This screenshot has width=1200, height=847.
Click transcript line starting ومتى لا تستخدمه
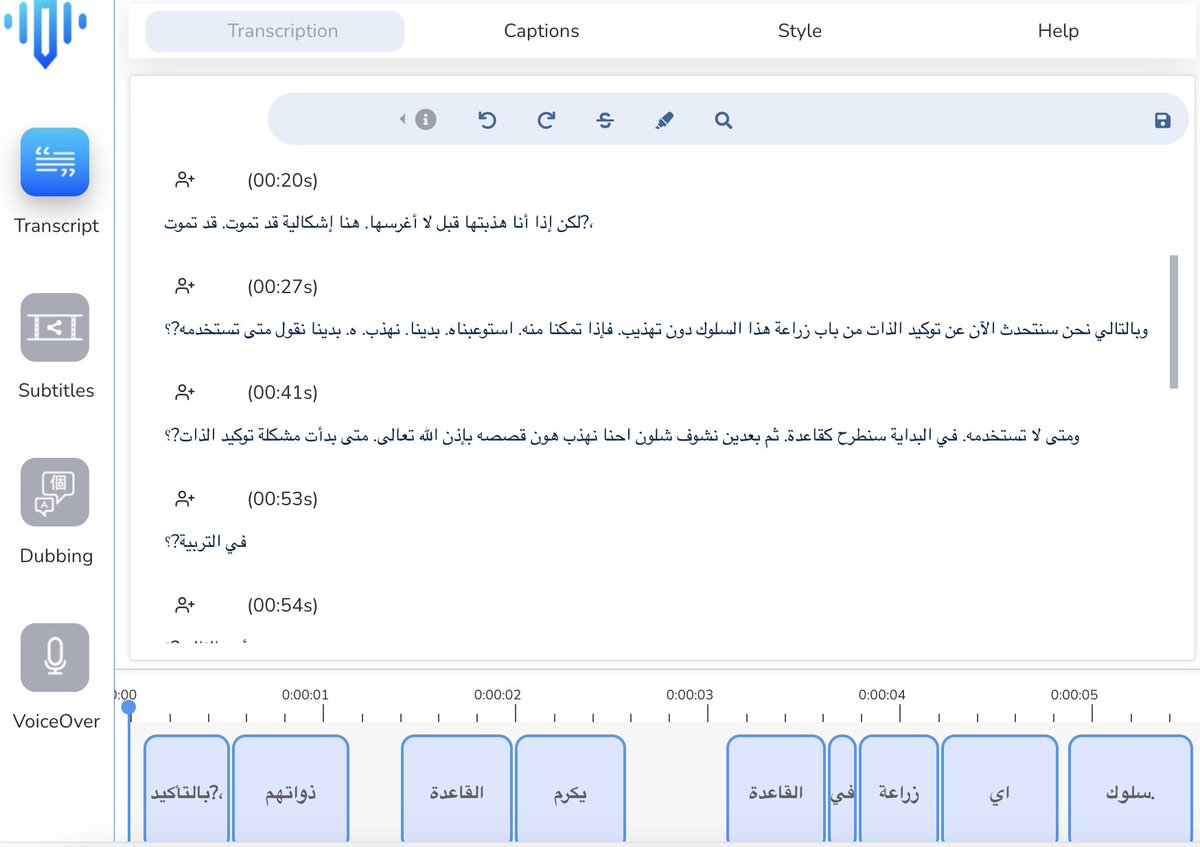[621, 436]
